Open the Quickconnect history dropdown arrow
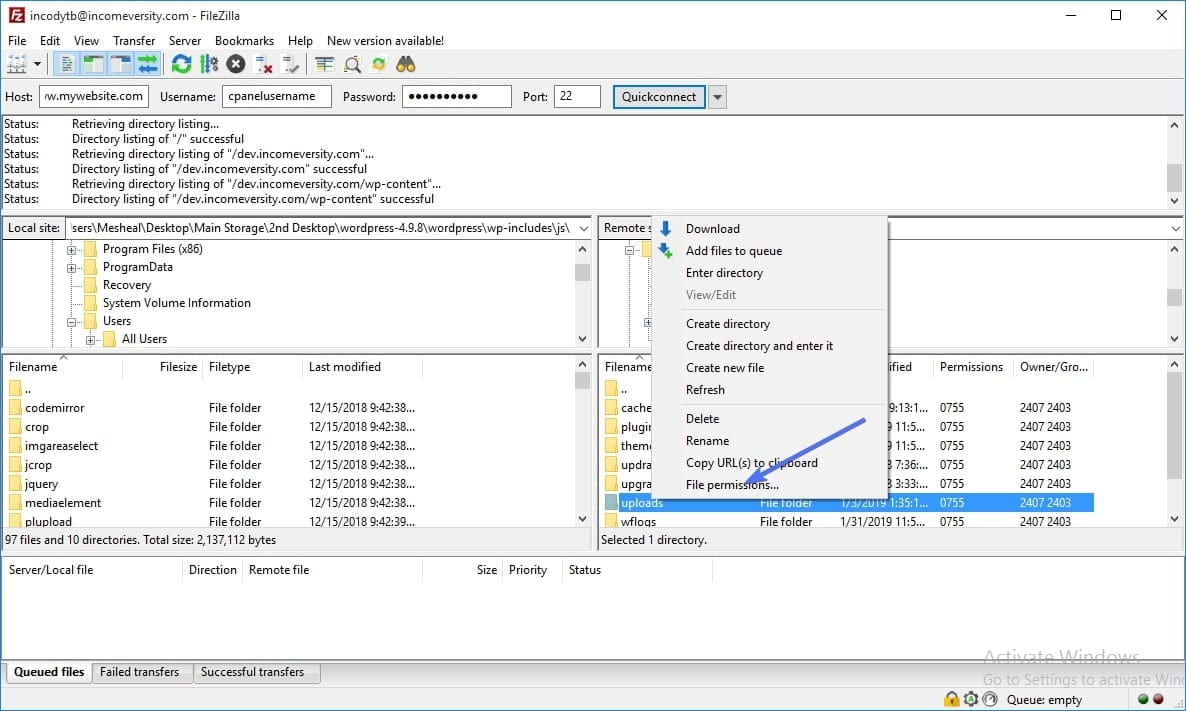This screenshot has width=1186, height=711. (x=717, y=97)
